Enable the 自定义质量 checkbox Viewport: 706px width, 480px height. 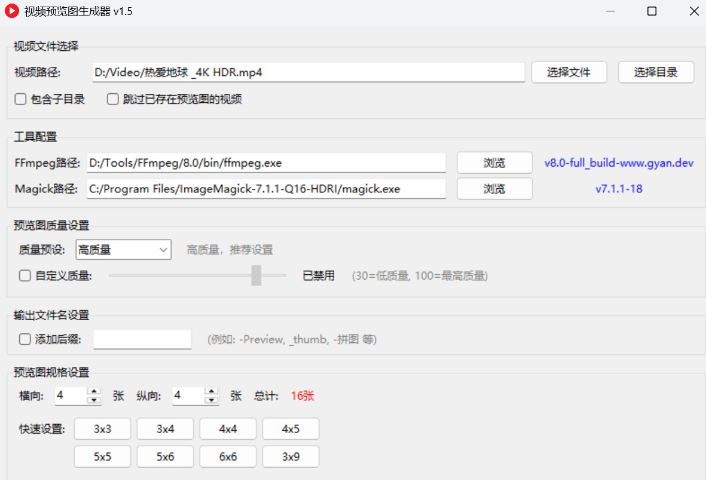pos(25,276)
